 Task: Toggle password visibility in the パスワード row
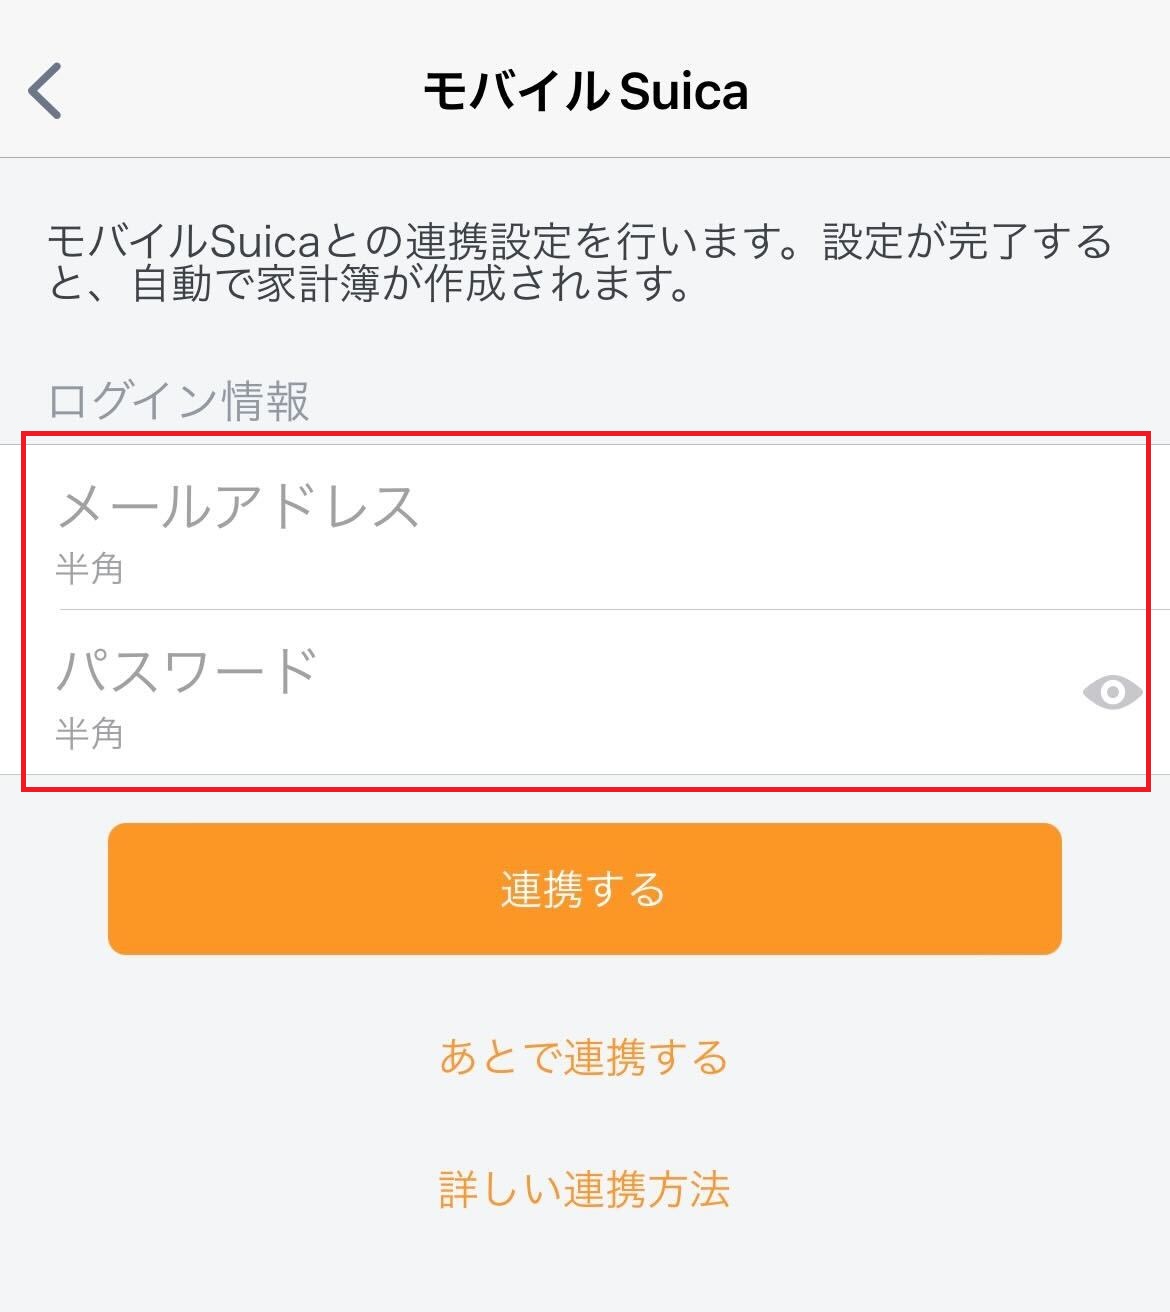(1112, 692)
